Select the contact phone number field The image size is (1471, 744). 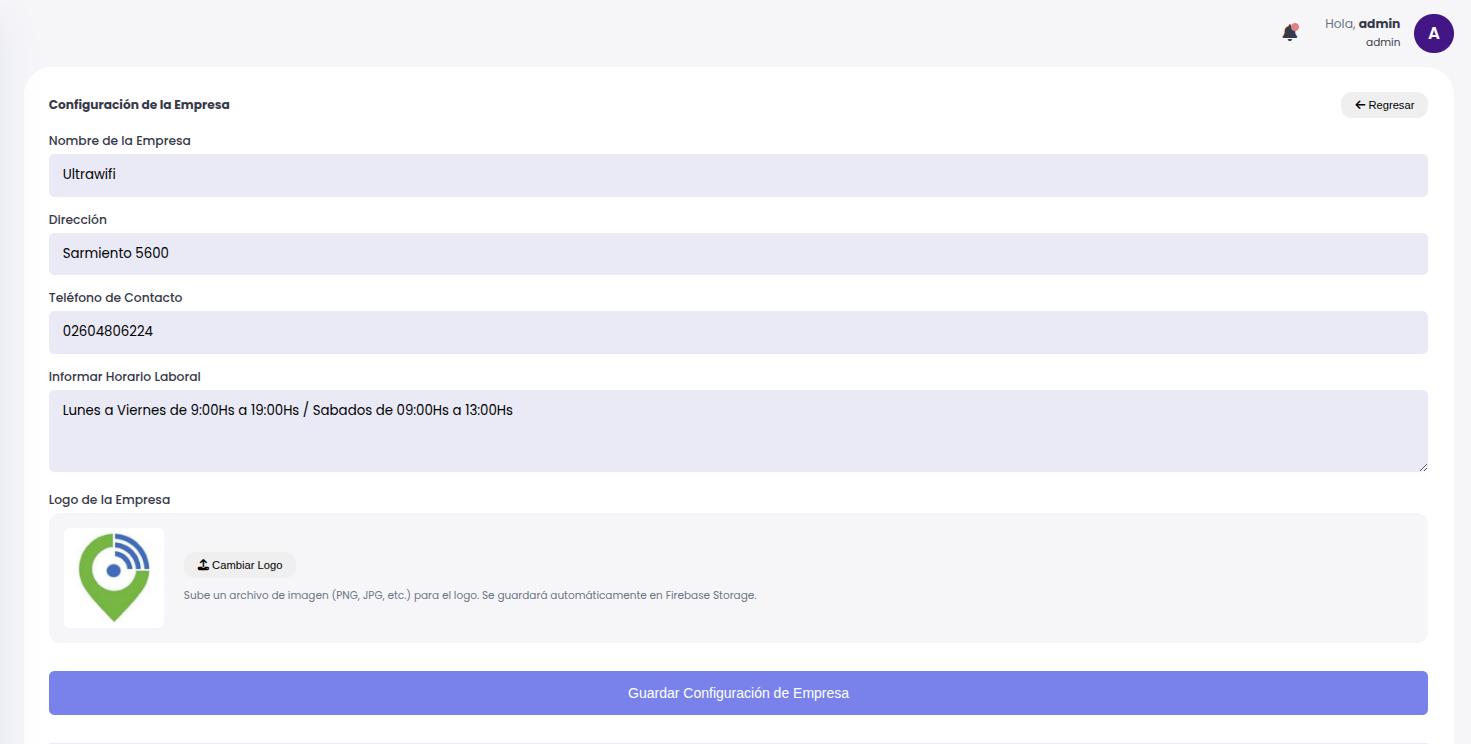click(738, 332)
